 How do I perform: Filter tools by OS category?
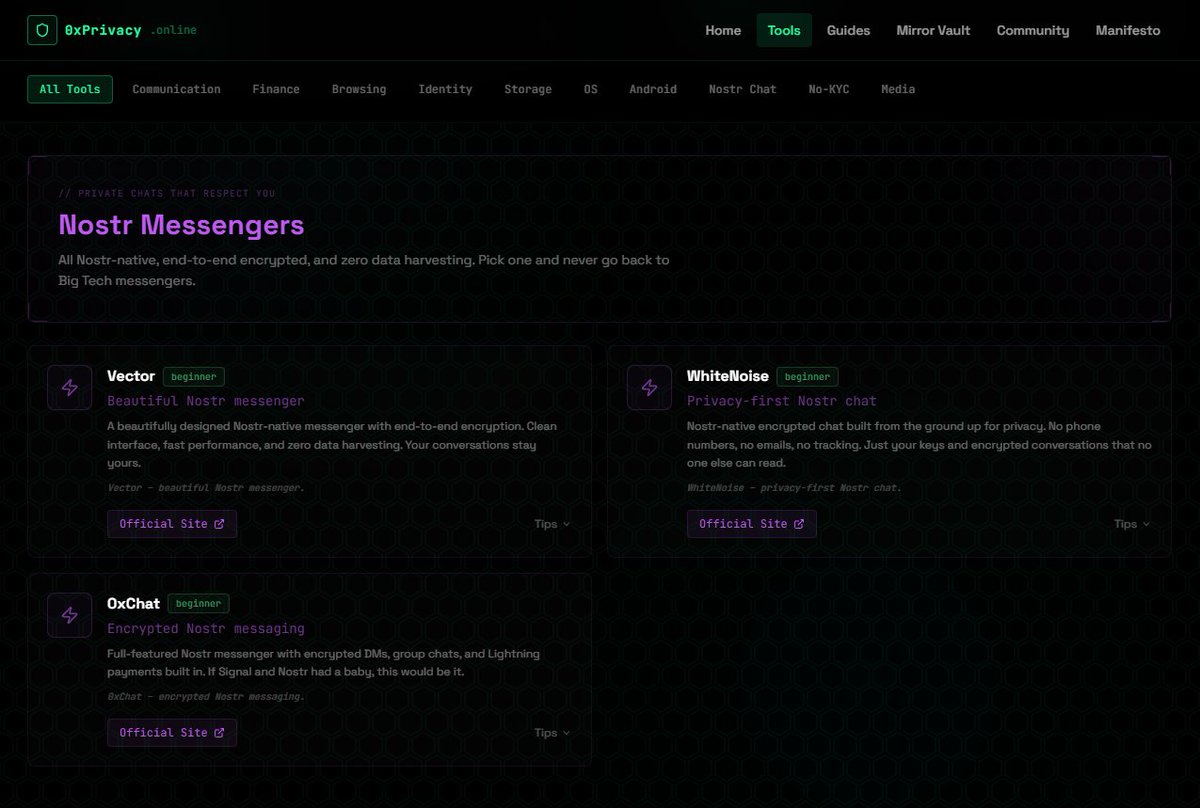[591, 89]
